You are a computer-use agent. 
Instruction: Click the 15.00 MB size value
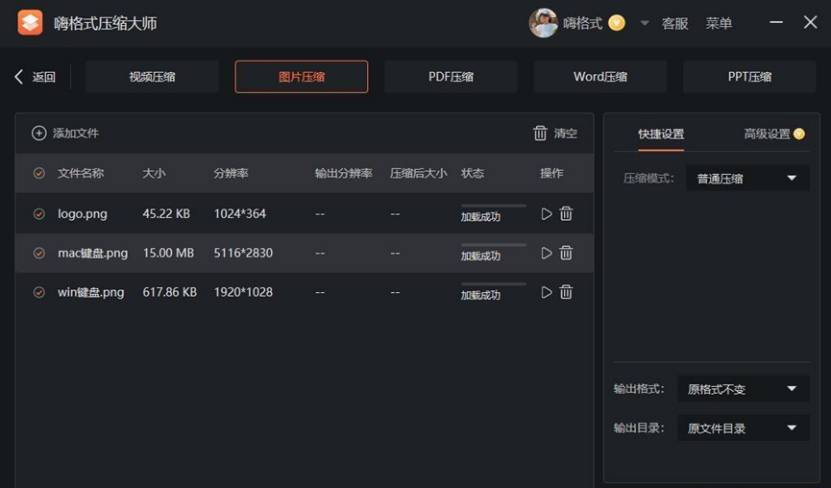(168, 253)
